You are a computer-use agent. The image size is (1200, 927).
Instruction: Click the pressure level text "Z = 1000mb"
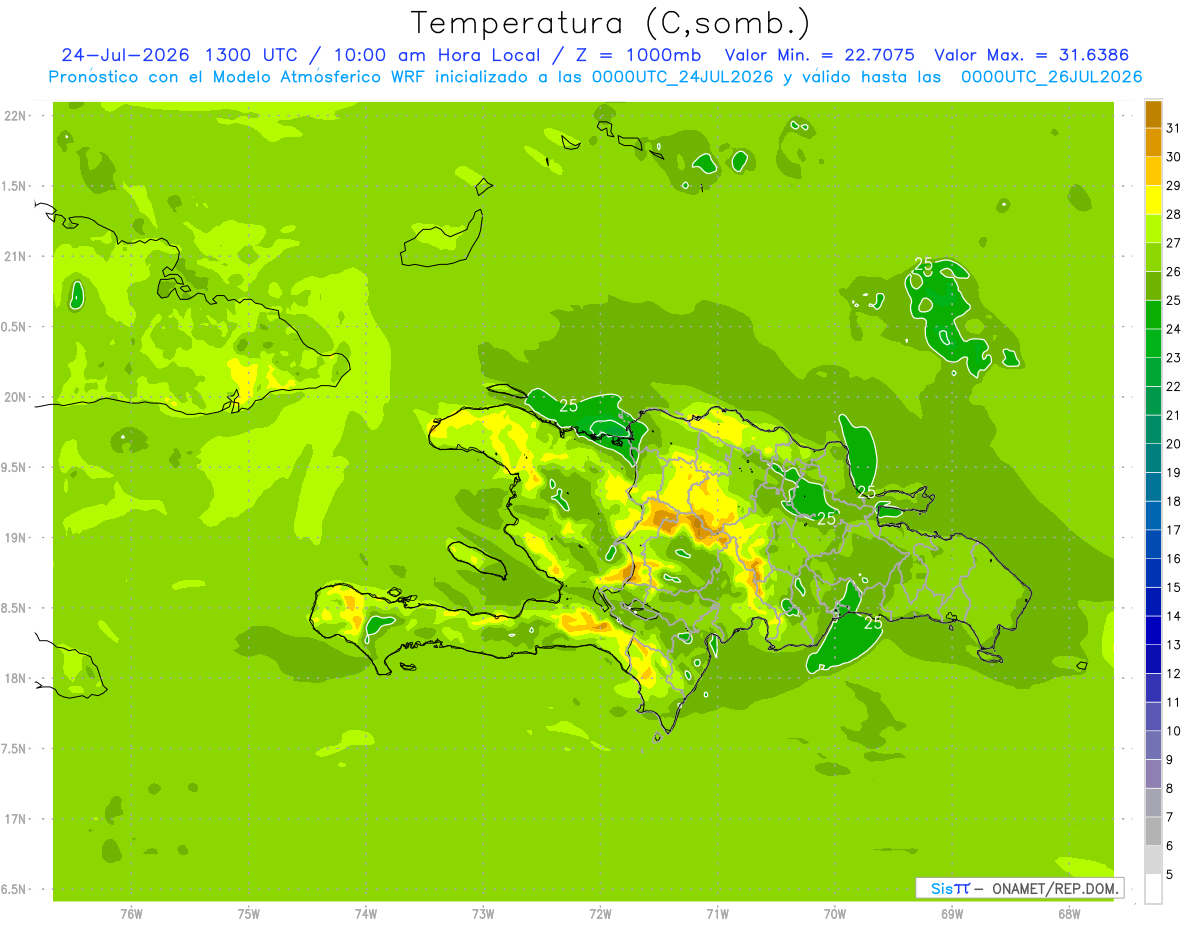[x=639, y=55]
